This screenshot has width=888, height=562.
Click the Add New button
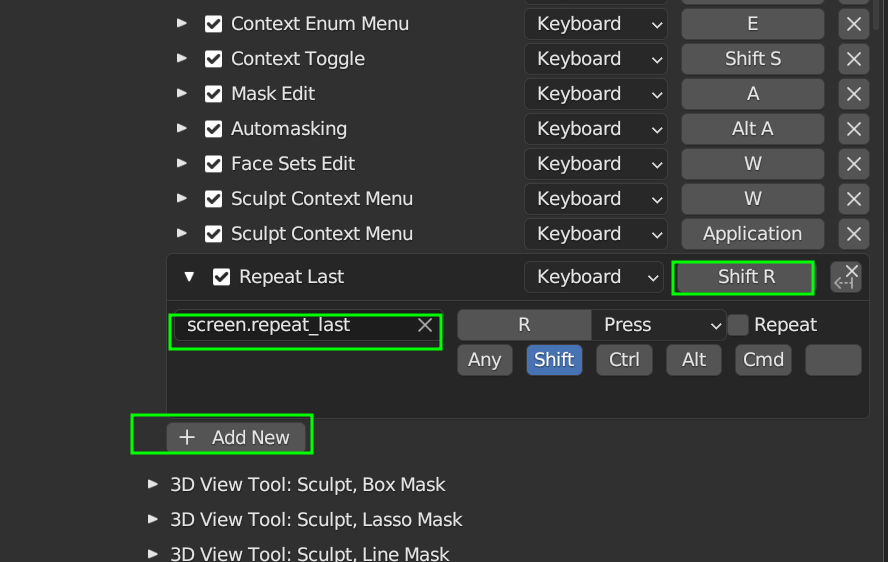pyautogui.click(x=236, y=437)
